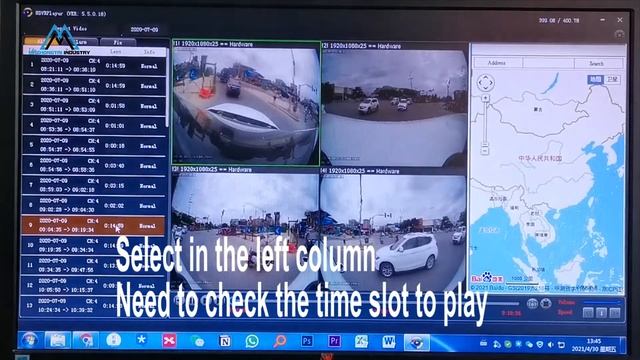Open the red X app on the taskbar
The width and height of the screenshot is (640, 360).
(x=169, y=341)
